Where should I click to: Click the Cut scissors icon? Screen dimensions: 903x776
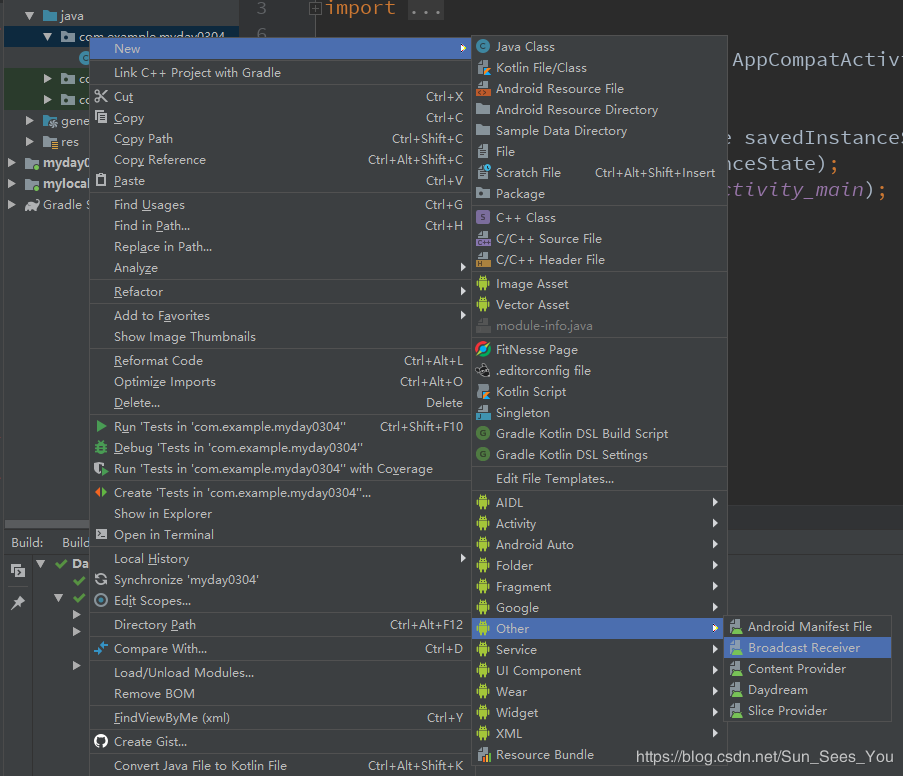coord(101,96)
